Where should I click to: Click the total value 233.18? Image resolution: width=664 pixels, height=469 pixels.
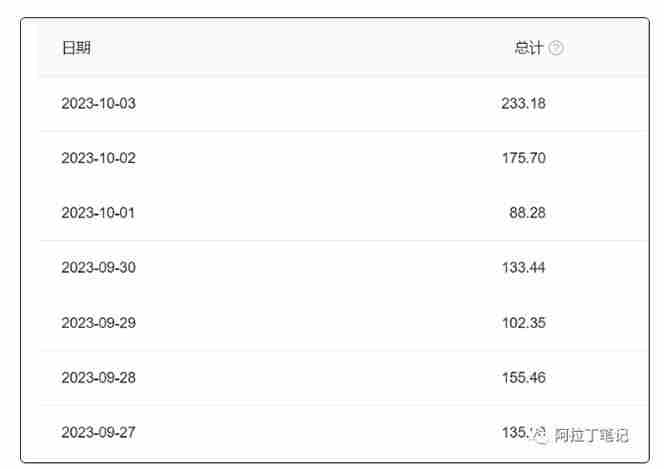523,103
